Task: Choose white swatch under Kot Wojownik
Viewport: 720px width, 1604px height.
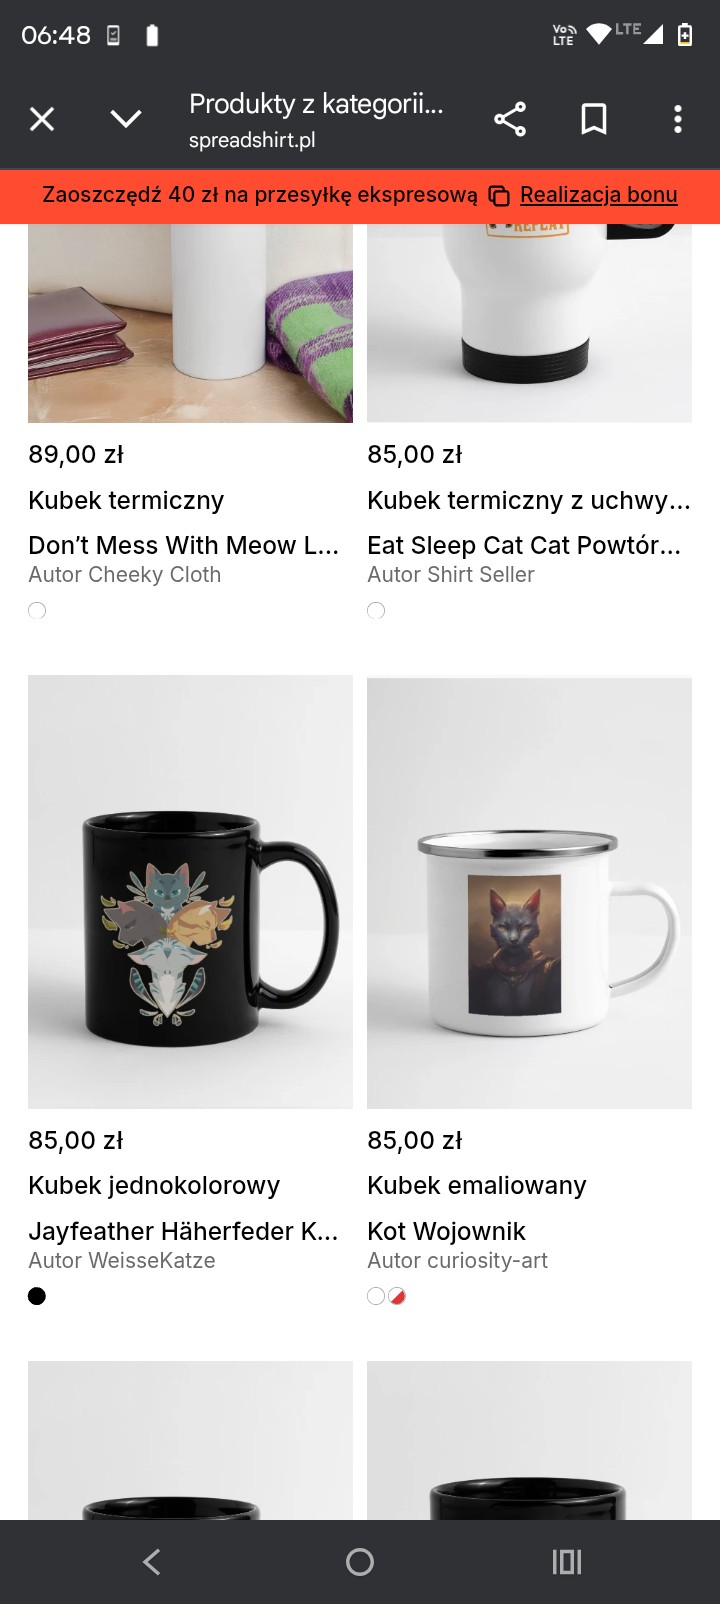Action: click(x=376, y=1296)
